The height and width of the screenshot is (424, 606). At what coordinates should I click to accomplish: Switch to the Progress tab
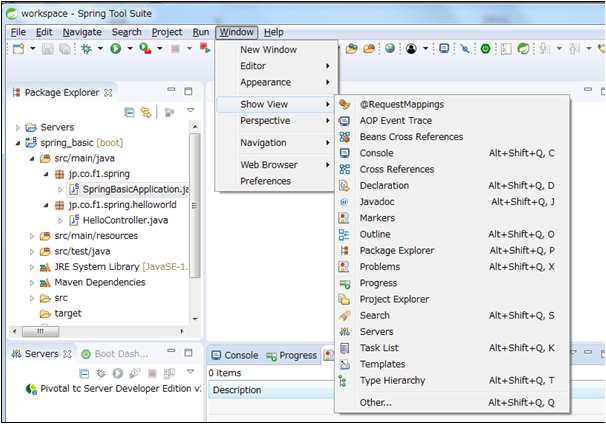pyautogui.click(x=297, y=355)
